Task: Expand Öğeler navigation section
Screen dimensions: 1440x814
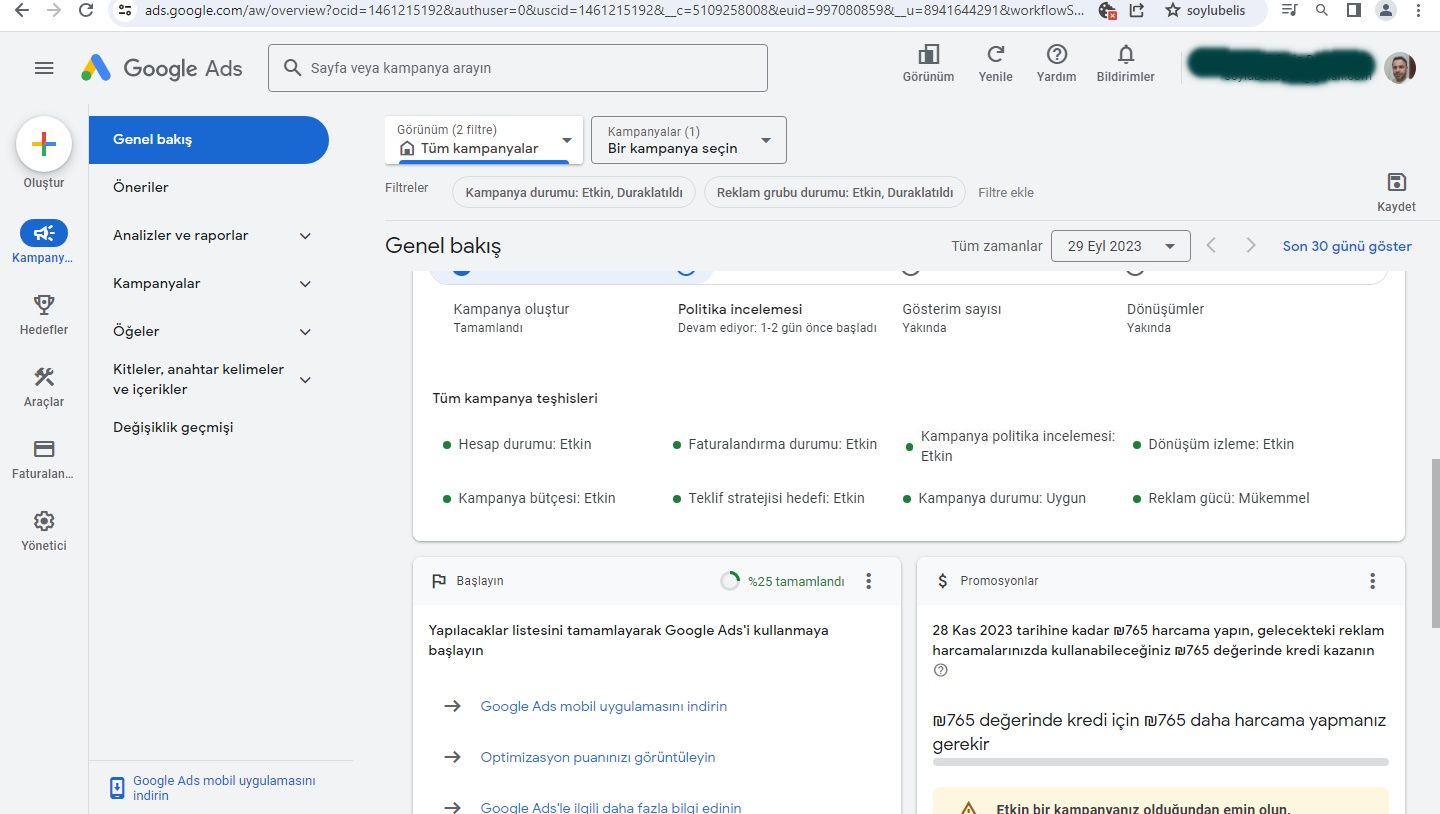Action: pos(306,332)
